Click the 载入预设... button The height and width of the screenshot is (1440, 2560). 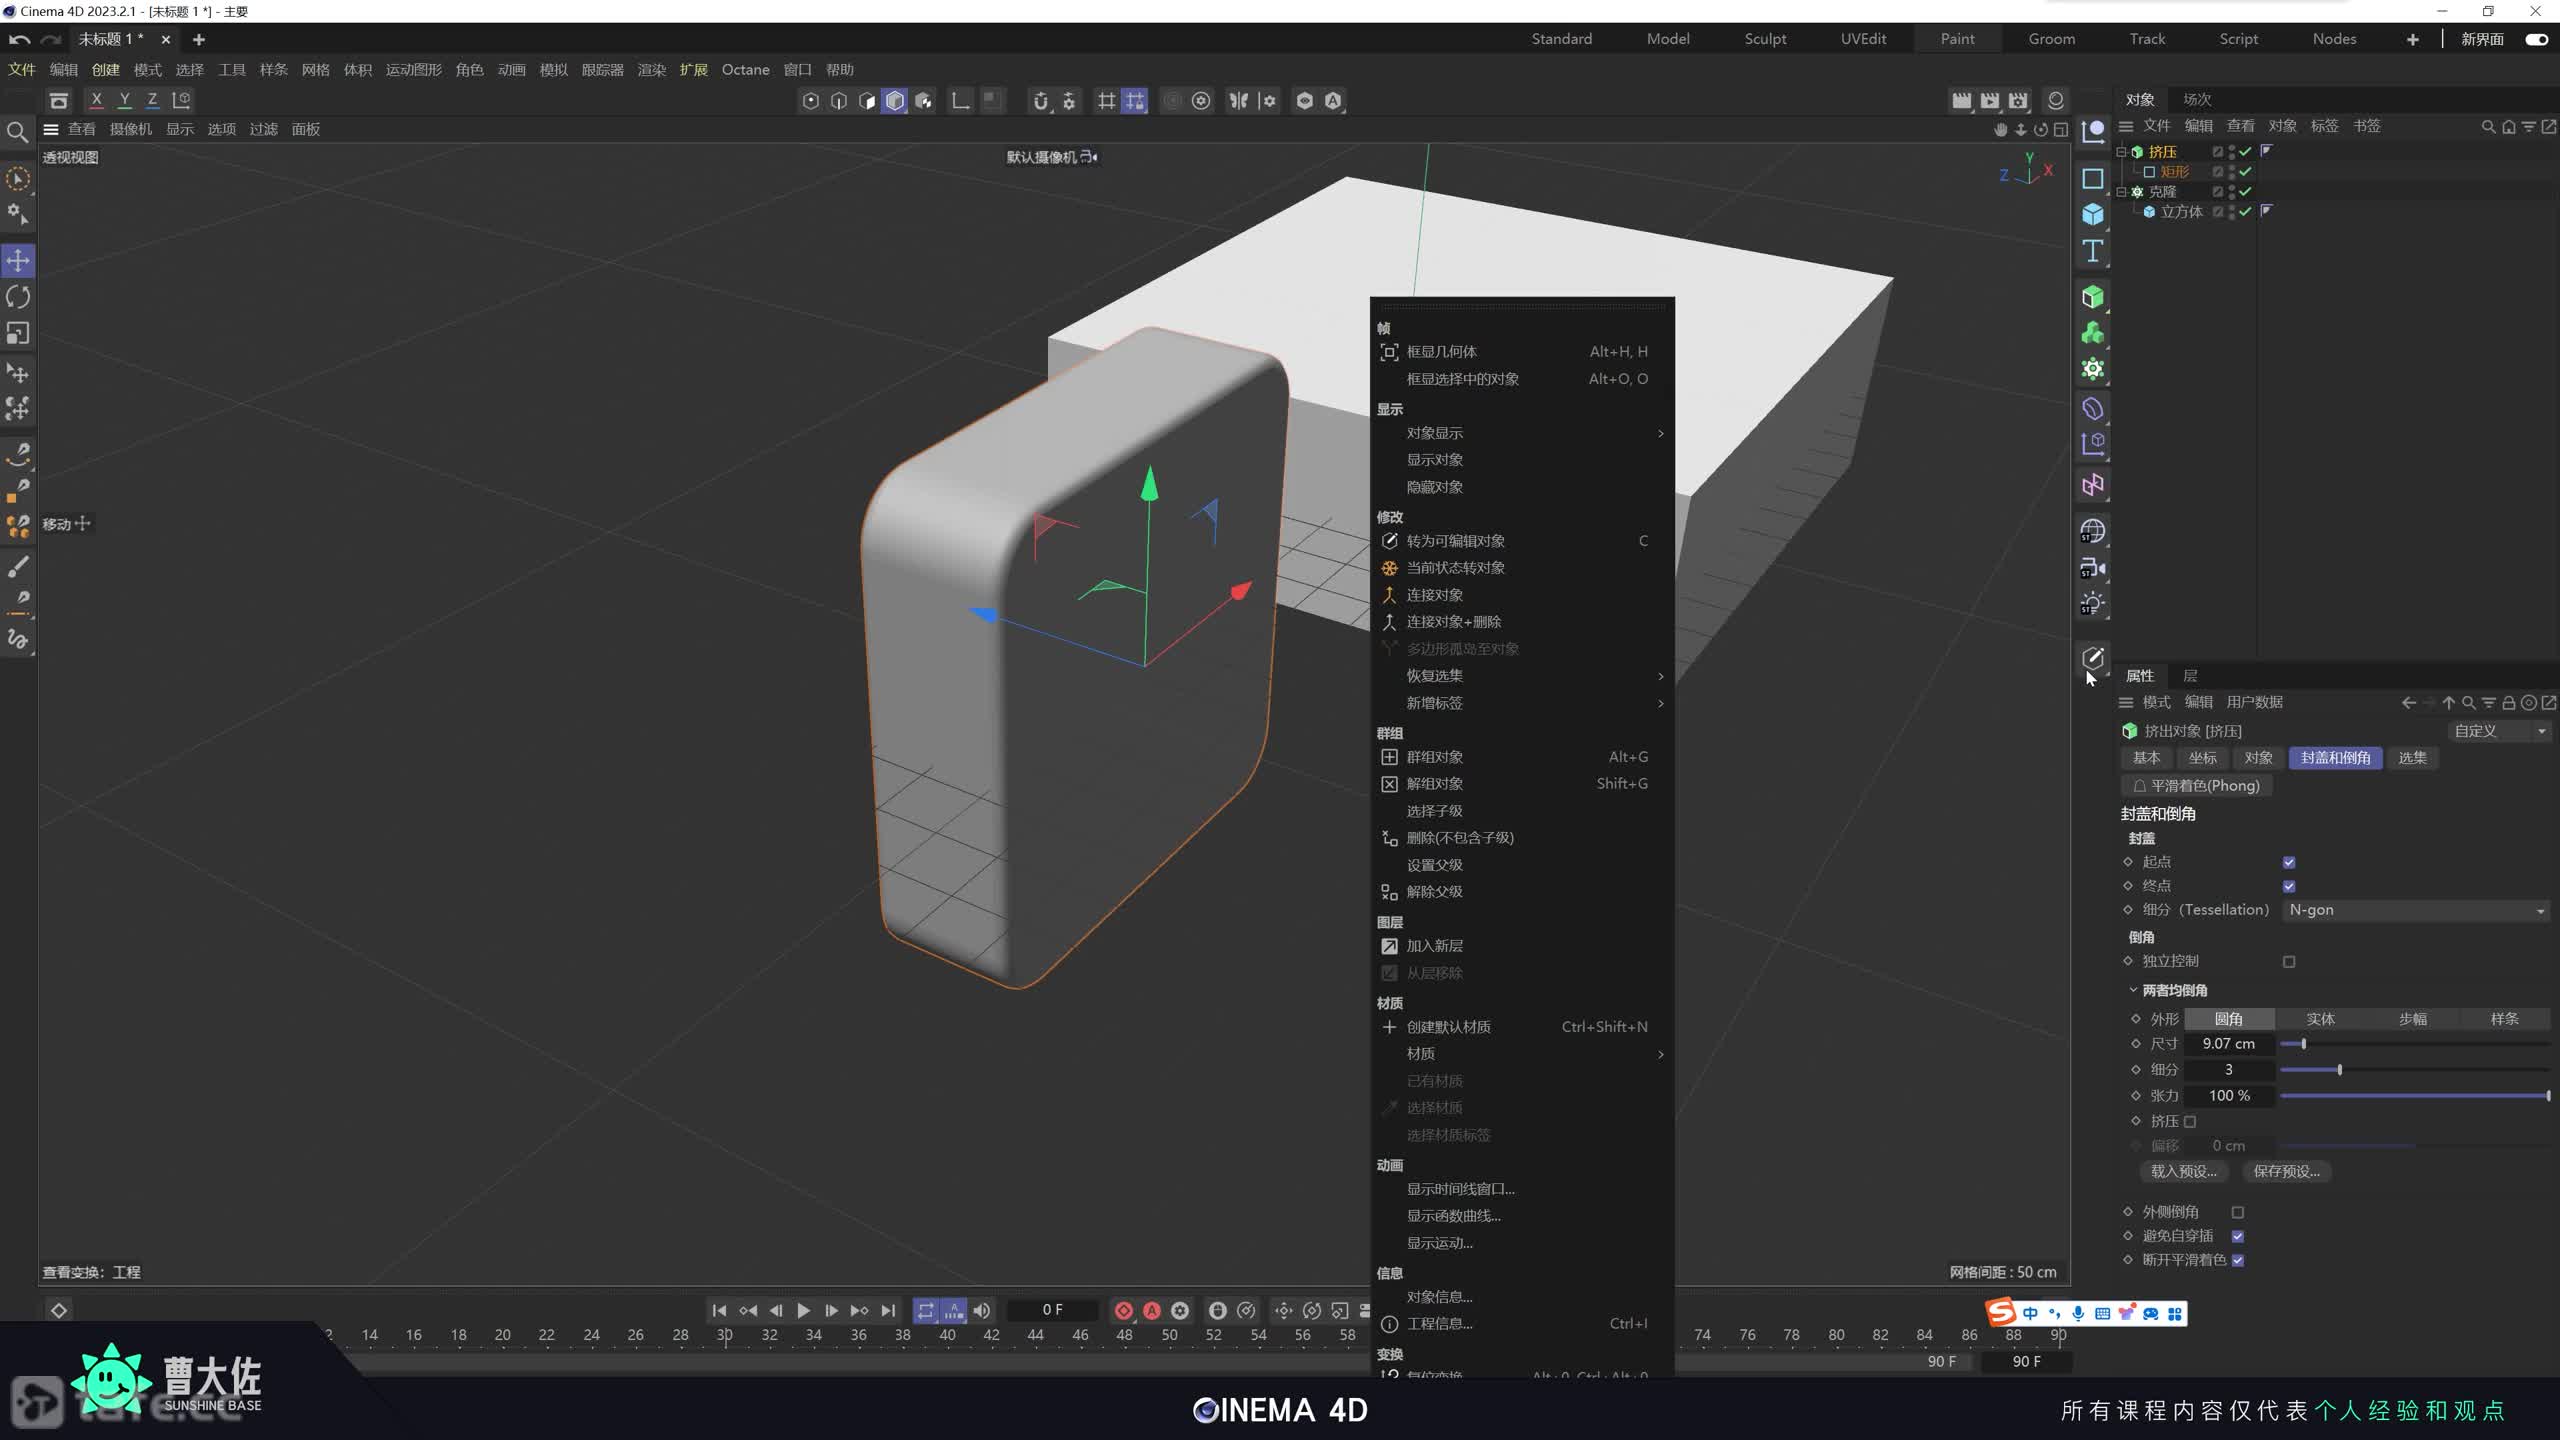click(2183, 1172)
